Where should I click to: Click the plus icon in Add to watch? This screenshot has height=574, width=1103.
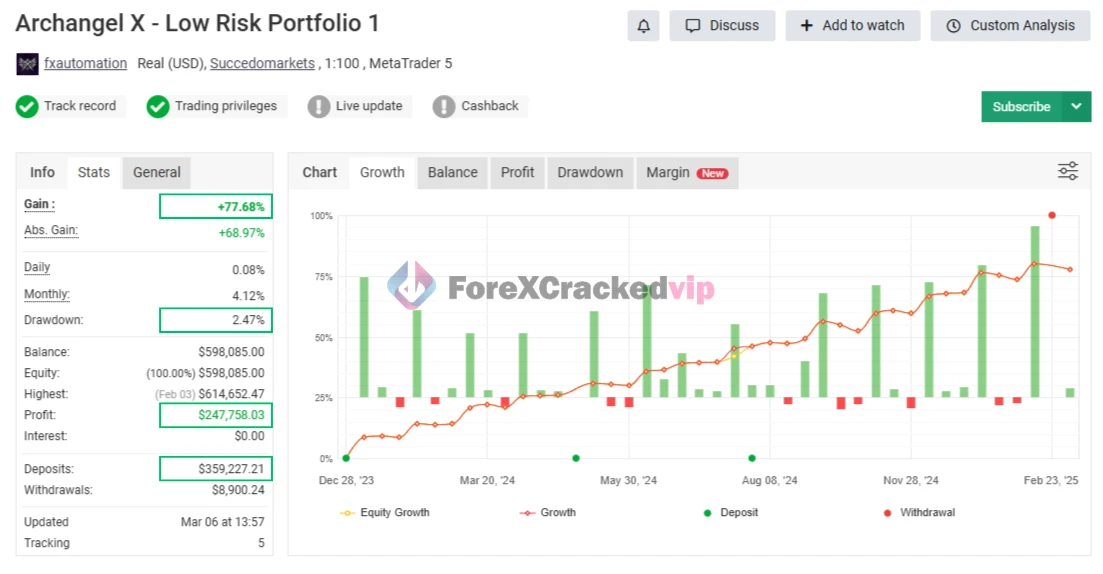click(x=807, y=26)
